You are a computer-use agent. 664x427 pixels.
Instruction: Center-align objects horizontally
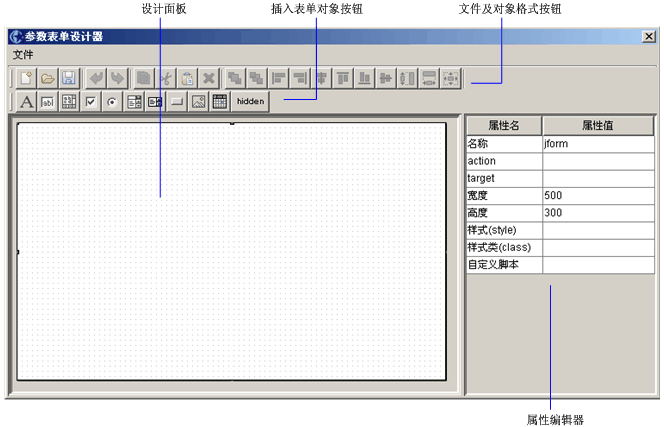pos(321,78)
